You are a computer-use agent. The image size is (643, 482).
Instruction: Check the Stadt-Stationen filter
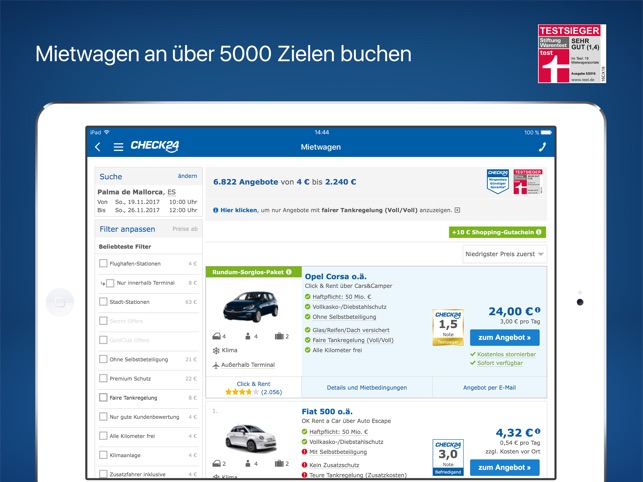[103, 302]
